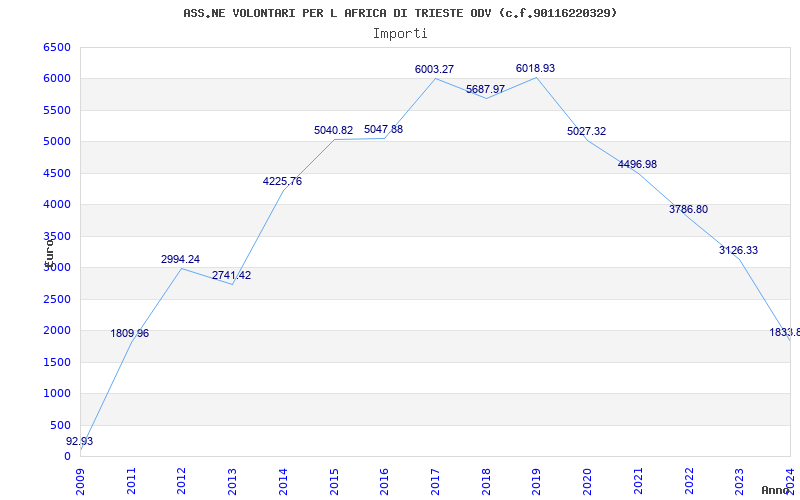Select the 6003.27 data label
The image size is (800, 500).
click(x=434, y=69)
